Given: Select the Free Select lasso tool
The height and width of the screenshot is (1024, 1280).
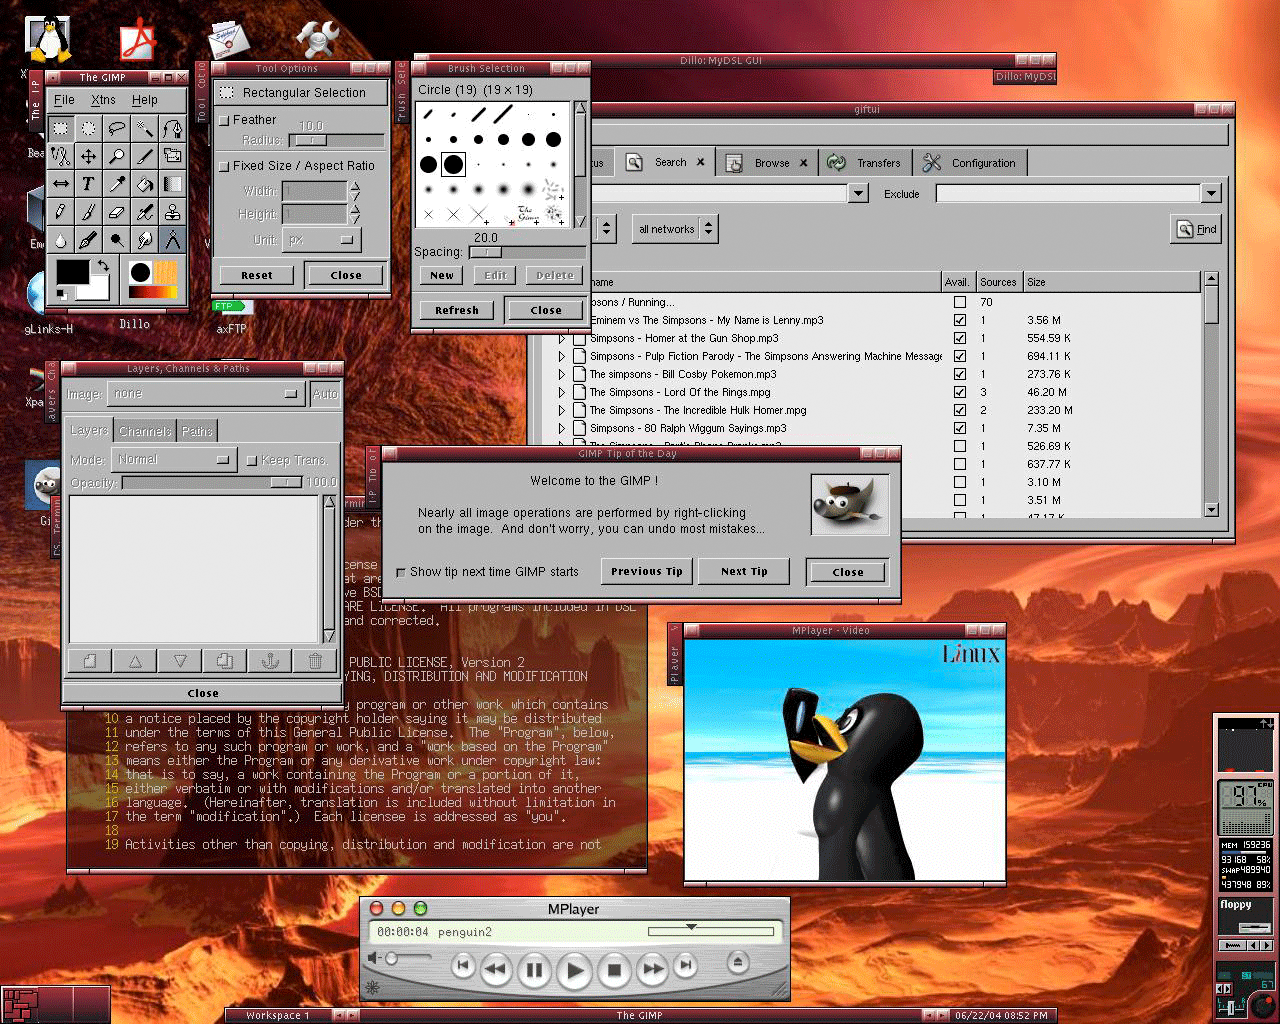Looking at the screenshot, I should click(x=117, y=128).
